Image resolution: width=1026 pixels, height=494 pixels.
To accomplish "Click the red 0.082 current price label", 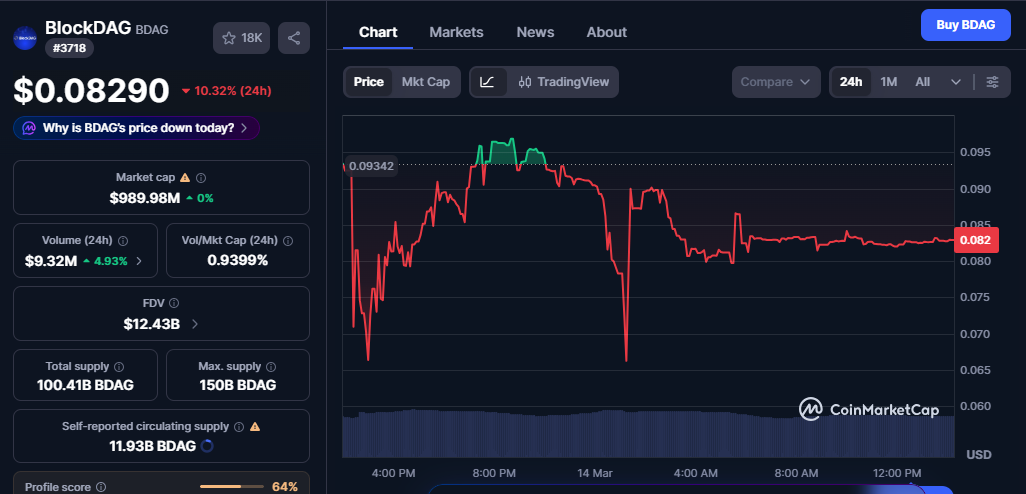I will coord(976,240).
